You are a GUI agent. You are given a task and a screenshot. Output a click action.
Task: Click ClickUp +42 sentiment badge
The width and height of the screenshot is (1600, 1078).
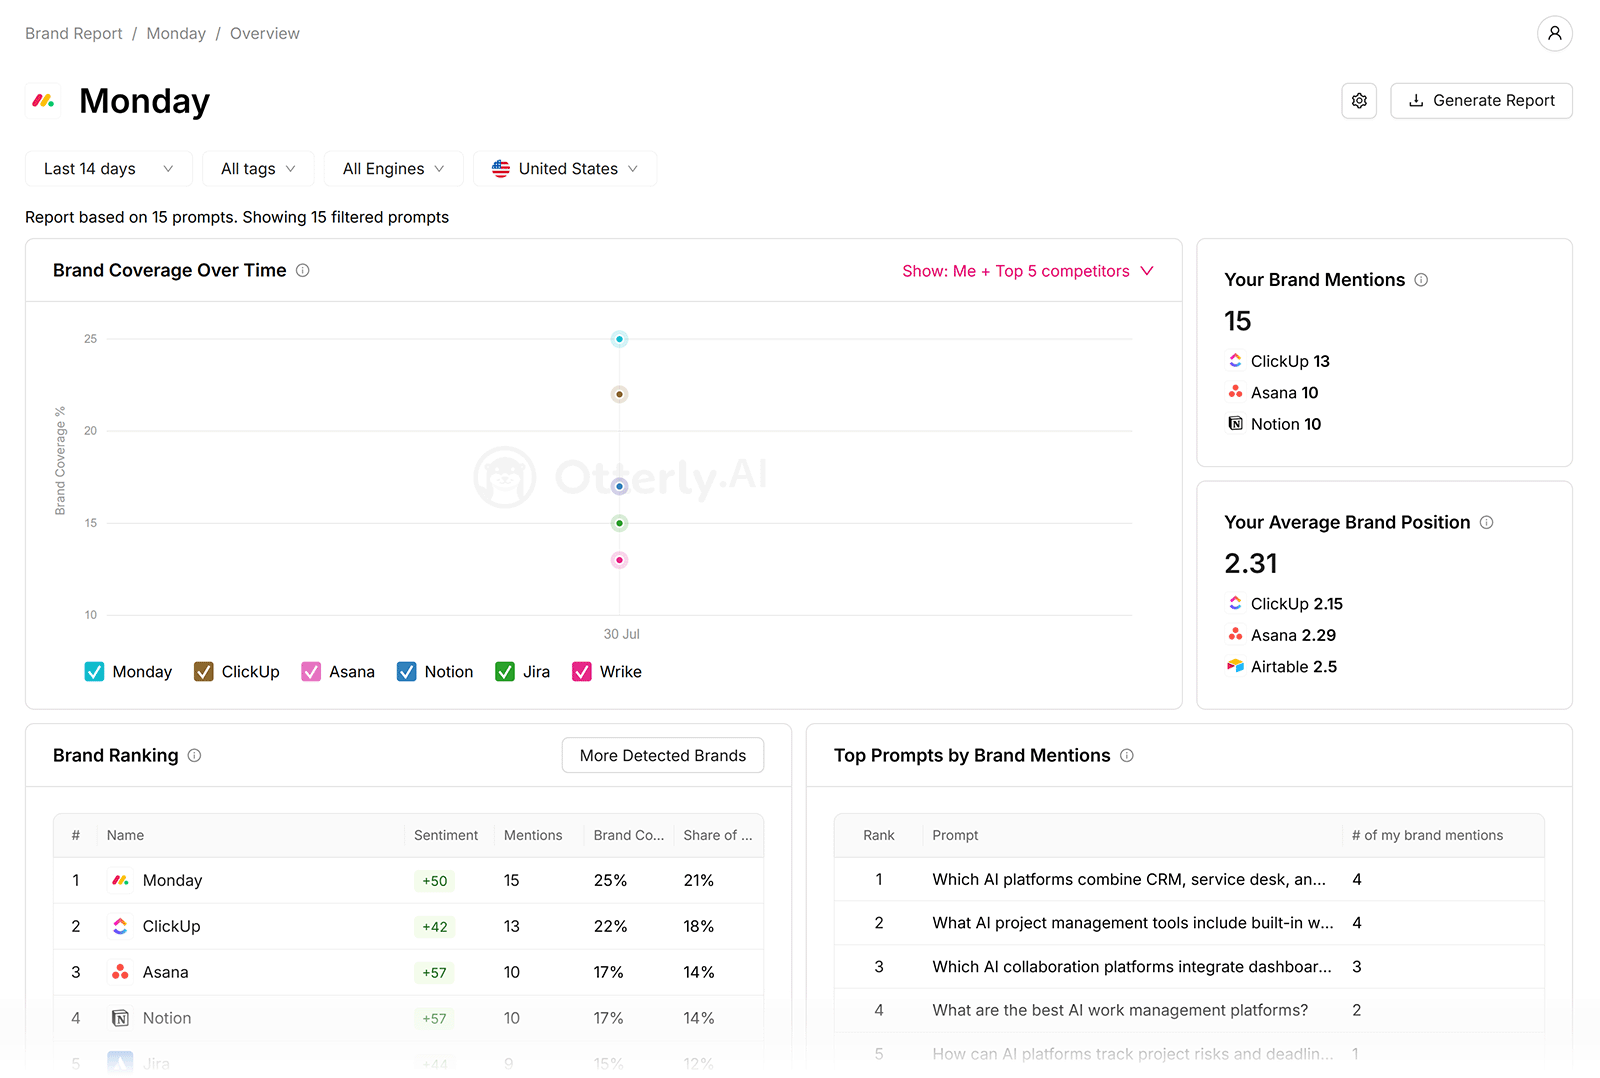(x=434, y=927)
